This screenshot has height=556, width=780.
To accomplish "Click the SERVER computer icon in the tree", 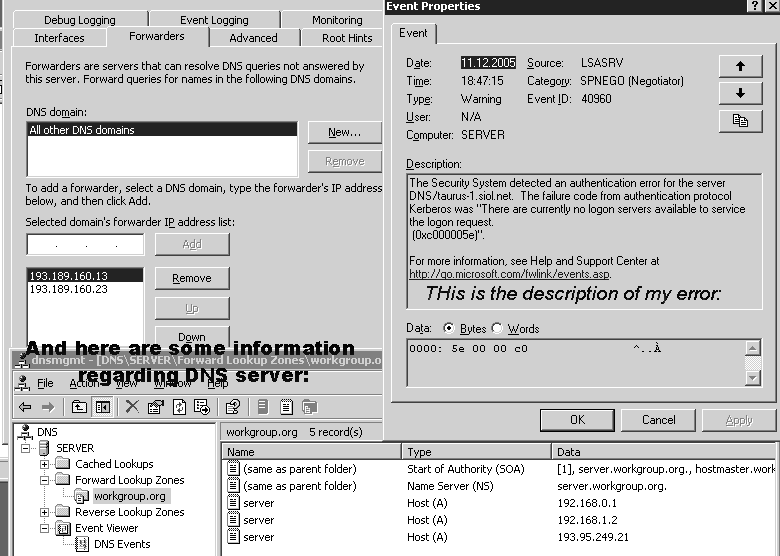I will click(44, 448).
